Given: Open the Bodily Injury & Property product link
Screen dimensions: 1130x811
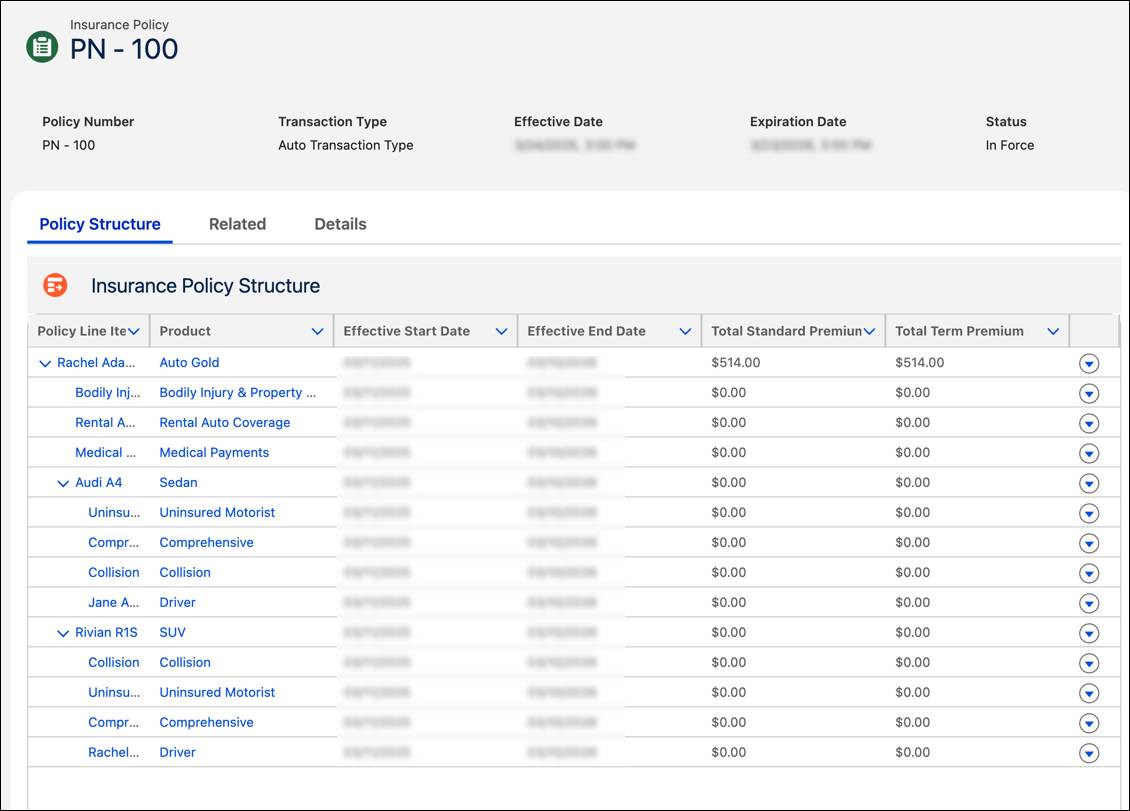Looking at the screenshot, I should [238, 393].
